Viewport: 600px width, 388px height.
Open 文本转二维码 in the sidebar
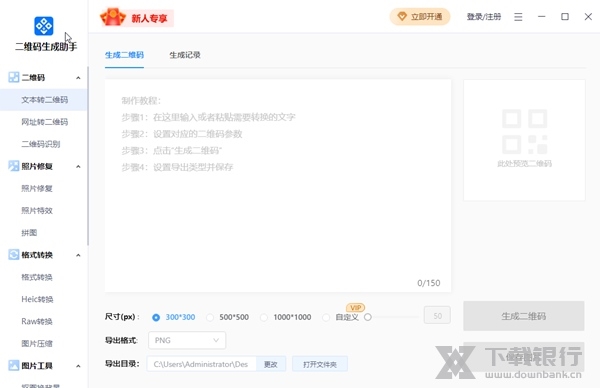44,100
